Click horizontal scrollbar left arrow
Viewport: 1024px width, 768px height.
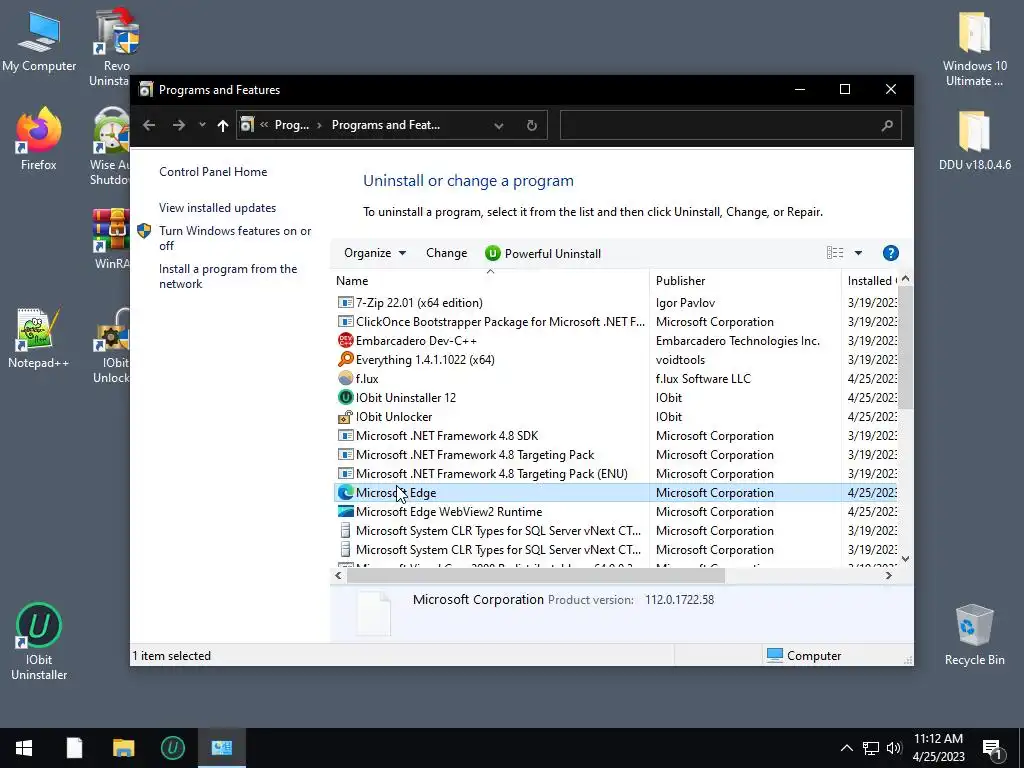(x=338, y=575)
